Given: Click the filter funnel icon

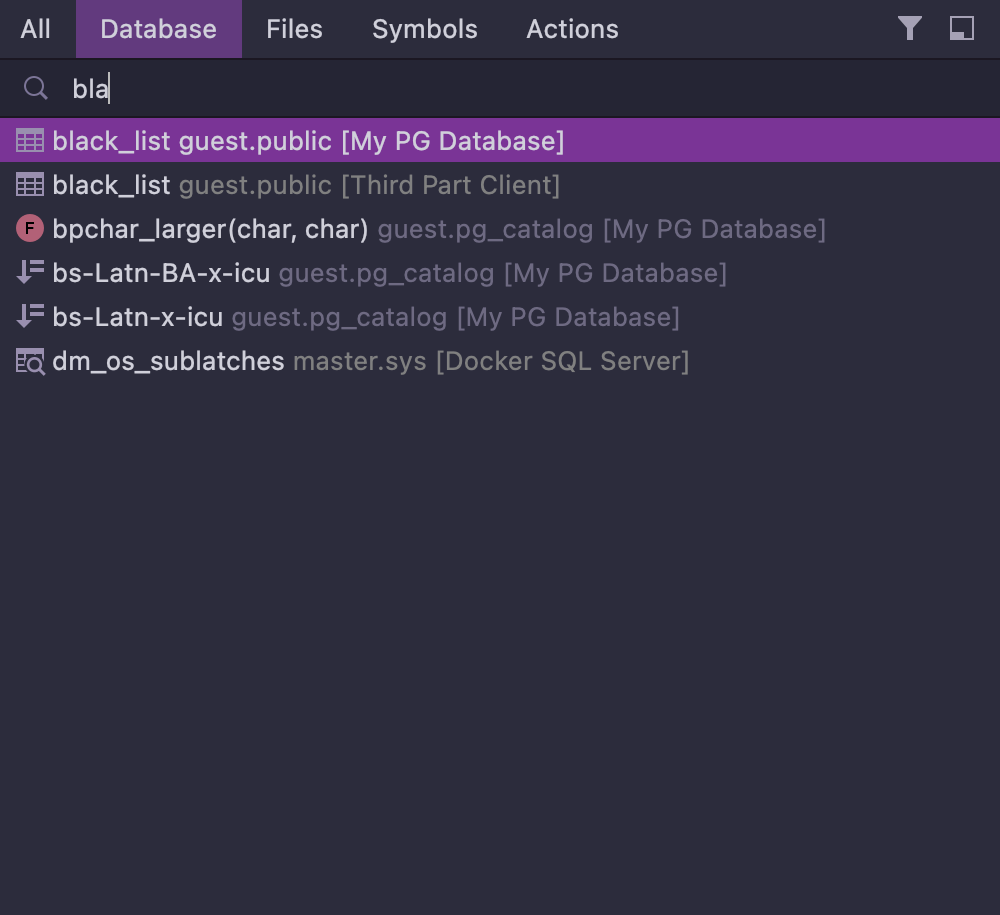Looking at the screenshot, I should point(909,28).
